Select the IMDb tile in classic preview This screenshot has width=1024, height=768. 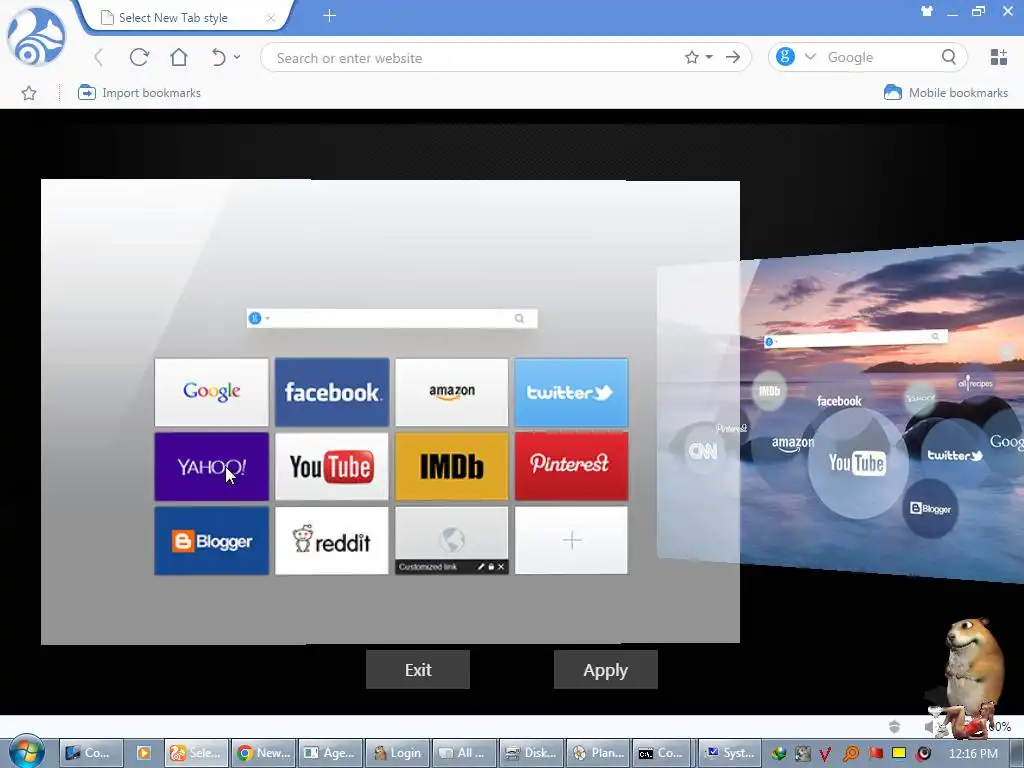click(451, 466)
